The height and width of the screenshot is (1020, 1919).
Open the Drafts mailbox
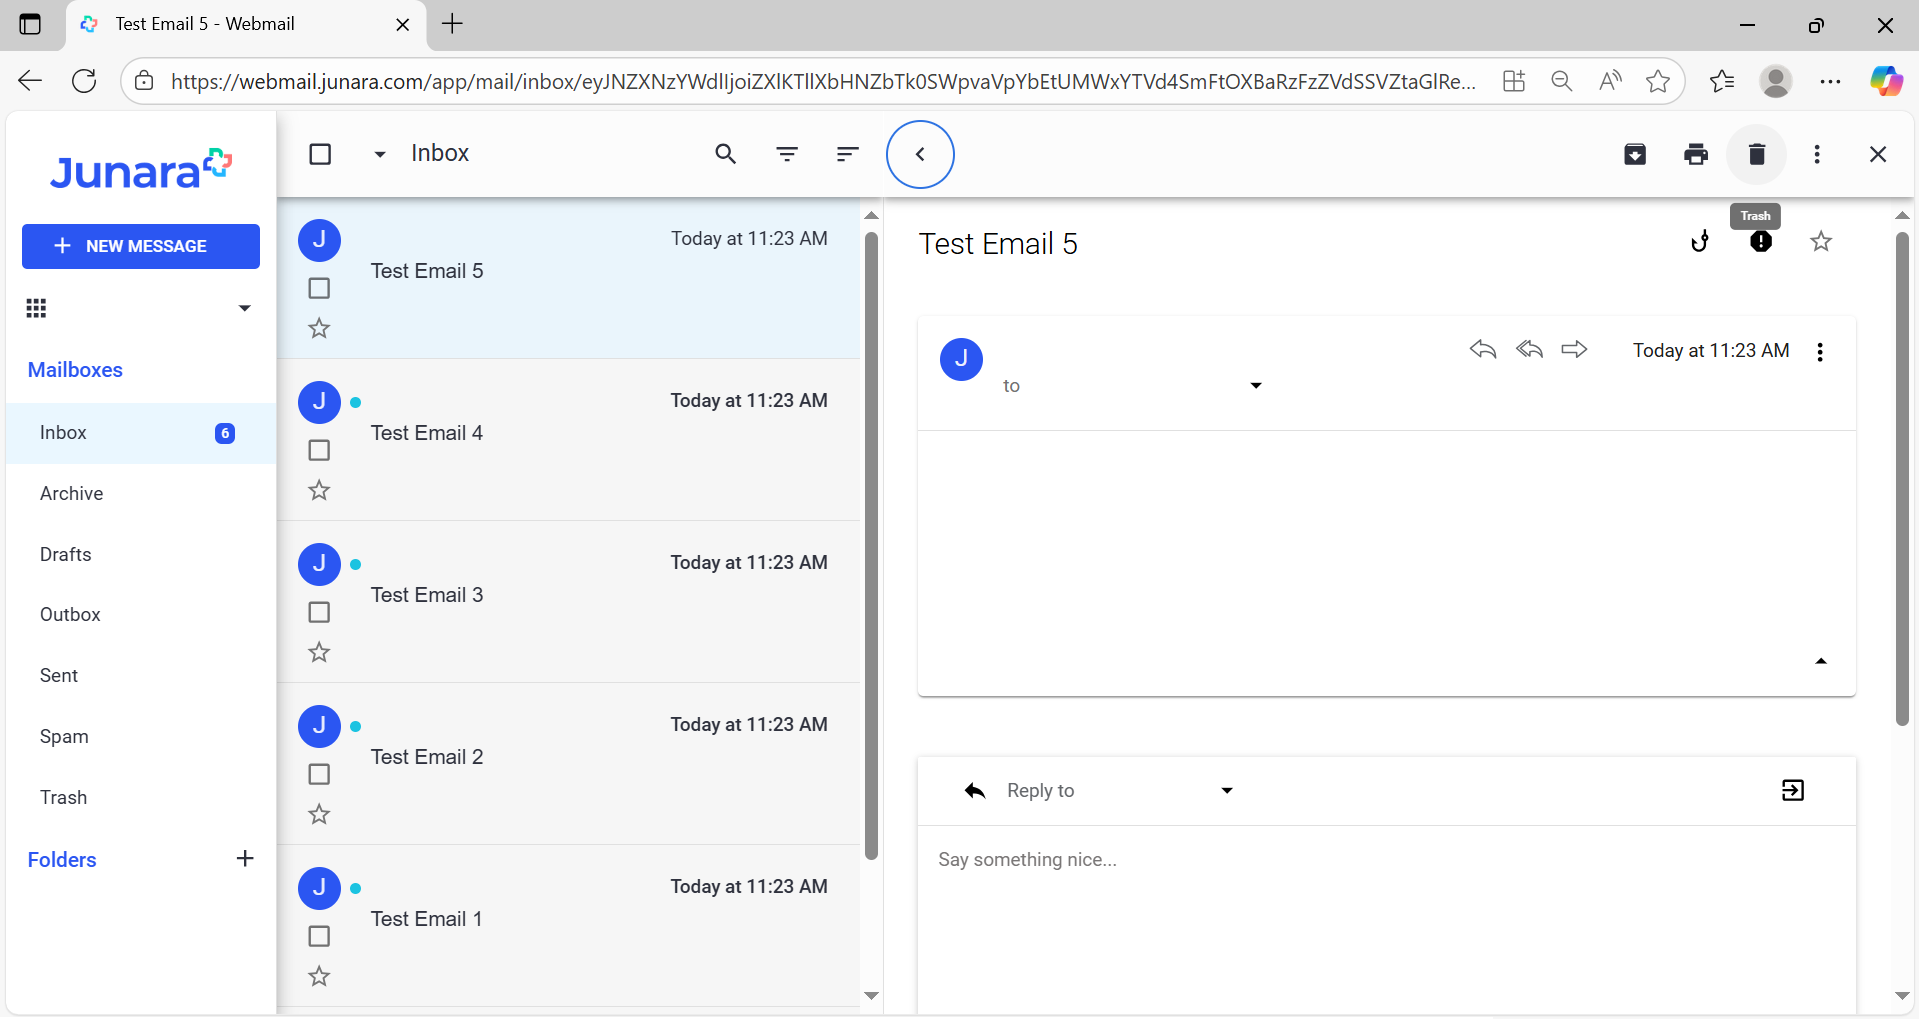click(141, 555)
